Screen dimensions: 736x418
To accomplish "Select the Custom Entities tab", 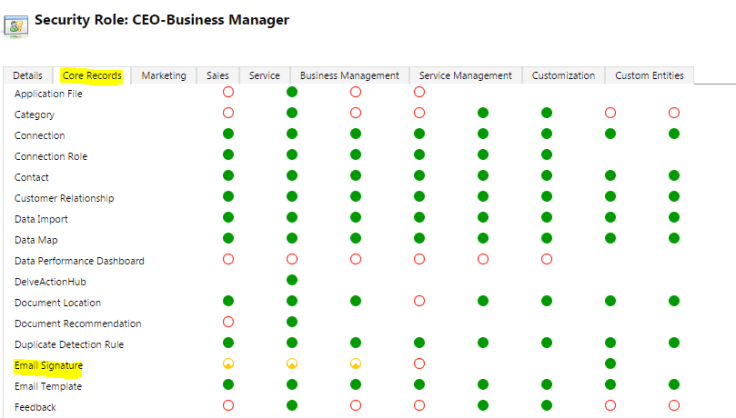I will click(x=649, y=76).
